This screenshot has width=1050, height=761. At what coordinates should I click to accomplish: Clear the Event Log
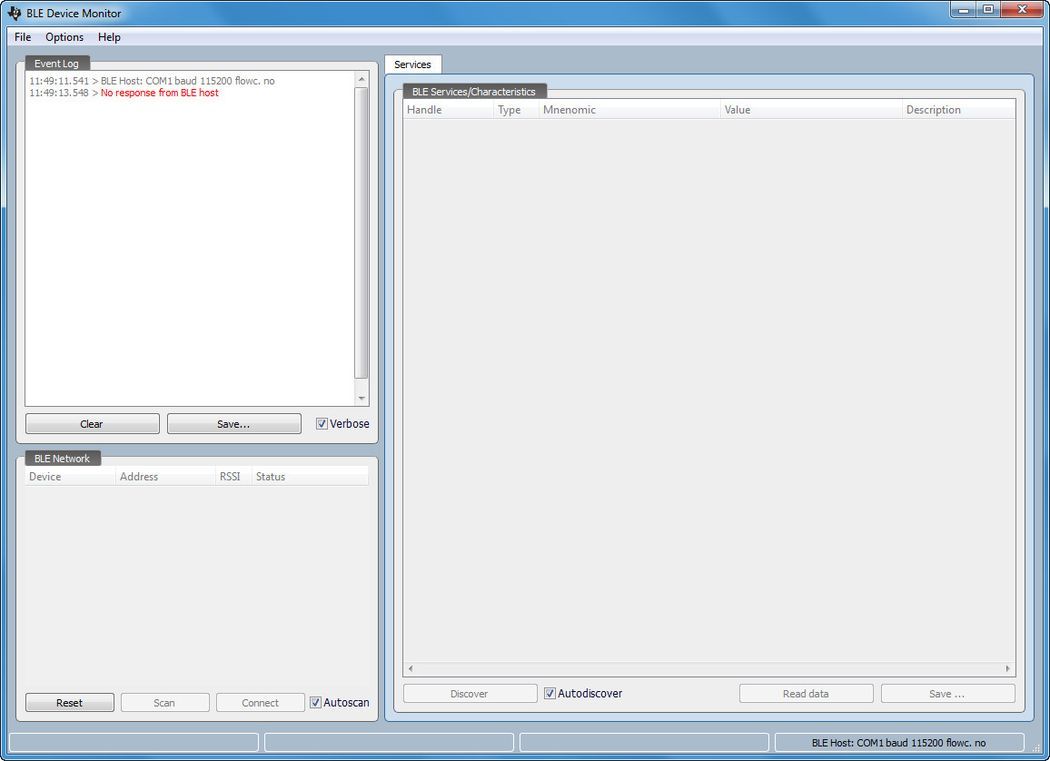92,423
